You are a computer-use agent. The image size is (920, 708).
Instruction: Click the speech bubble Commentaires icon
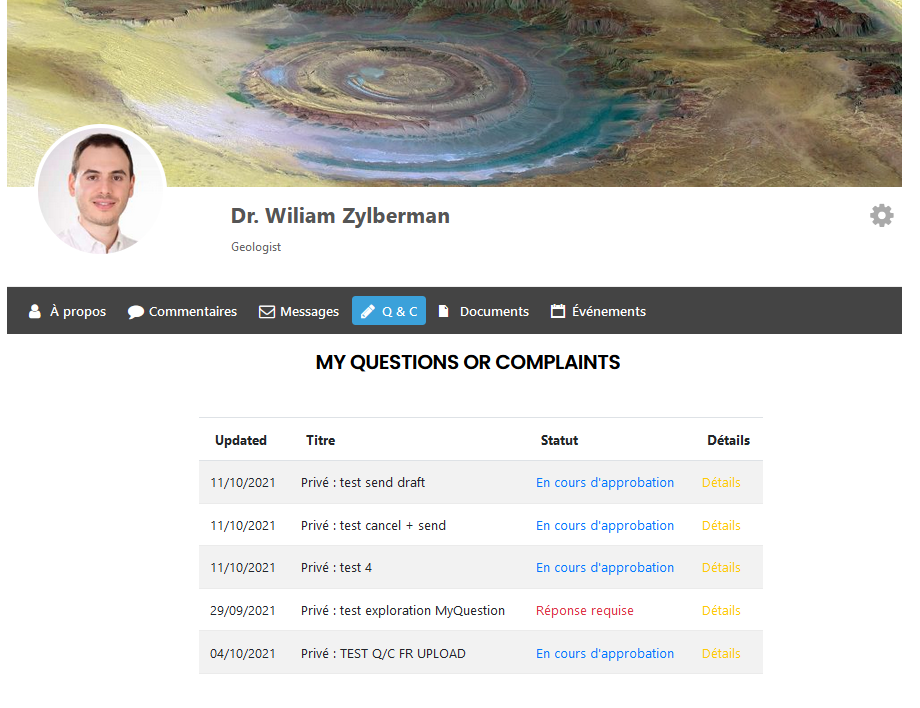pyautogui.click(x=136, y=311)
